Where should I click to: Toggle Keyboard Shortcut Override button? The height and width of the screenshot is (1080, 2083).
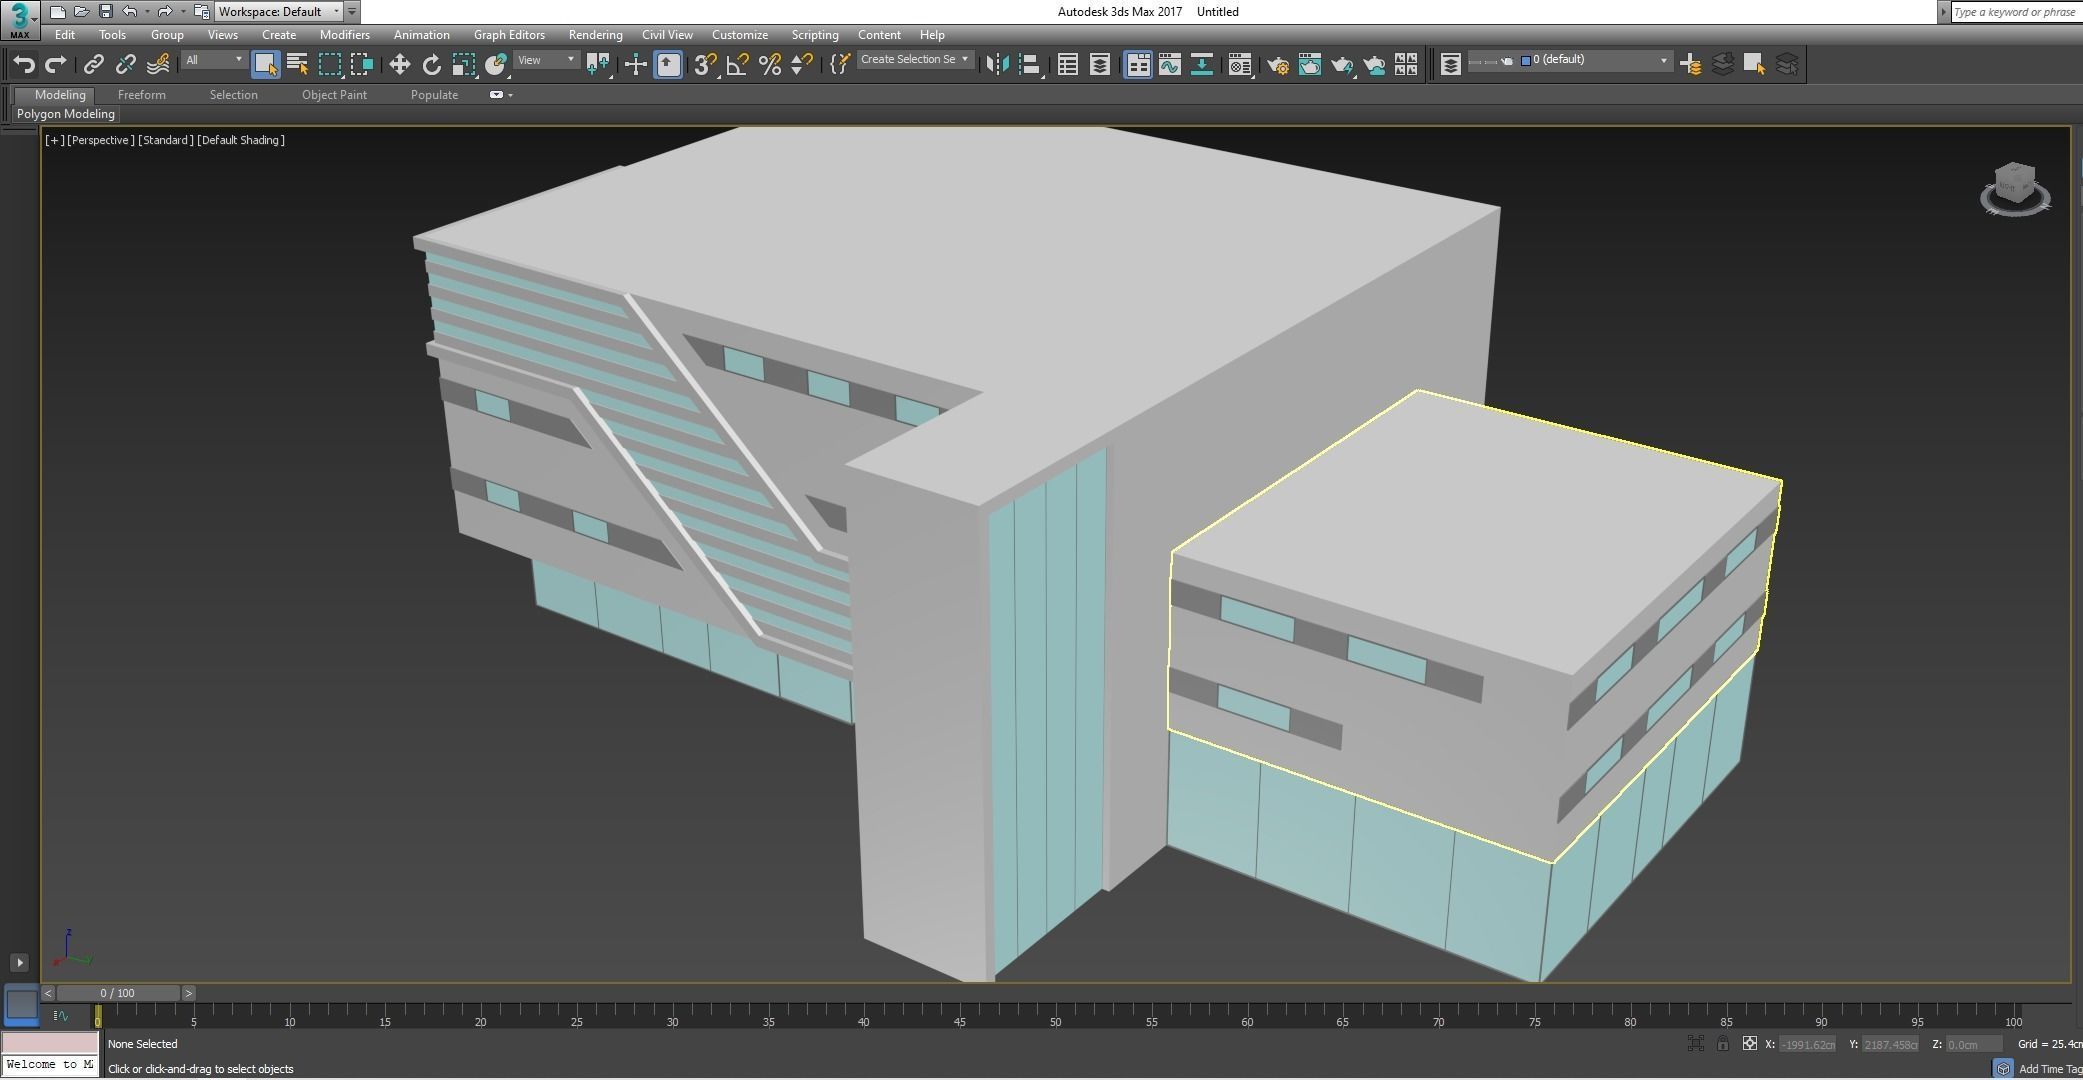(x=668, y=64)
